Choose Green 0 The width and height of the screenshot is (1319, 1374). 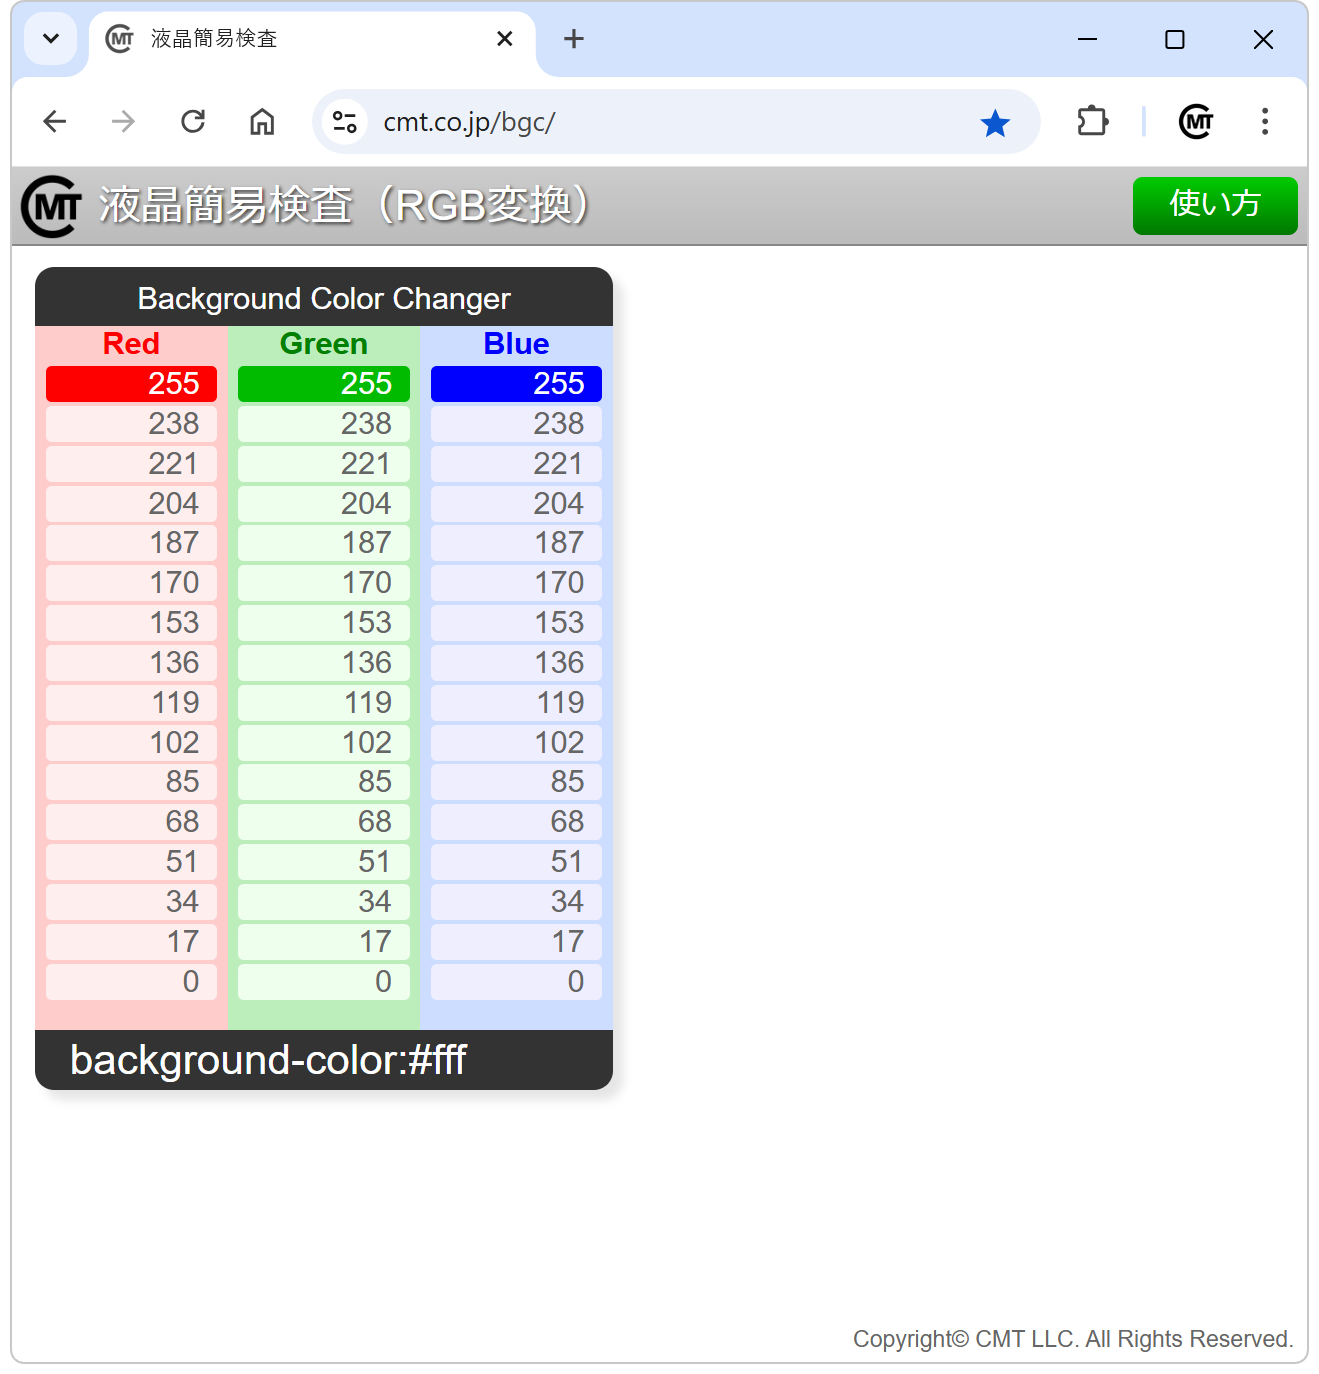[x=324, y=982]
